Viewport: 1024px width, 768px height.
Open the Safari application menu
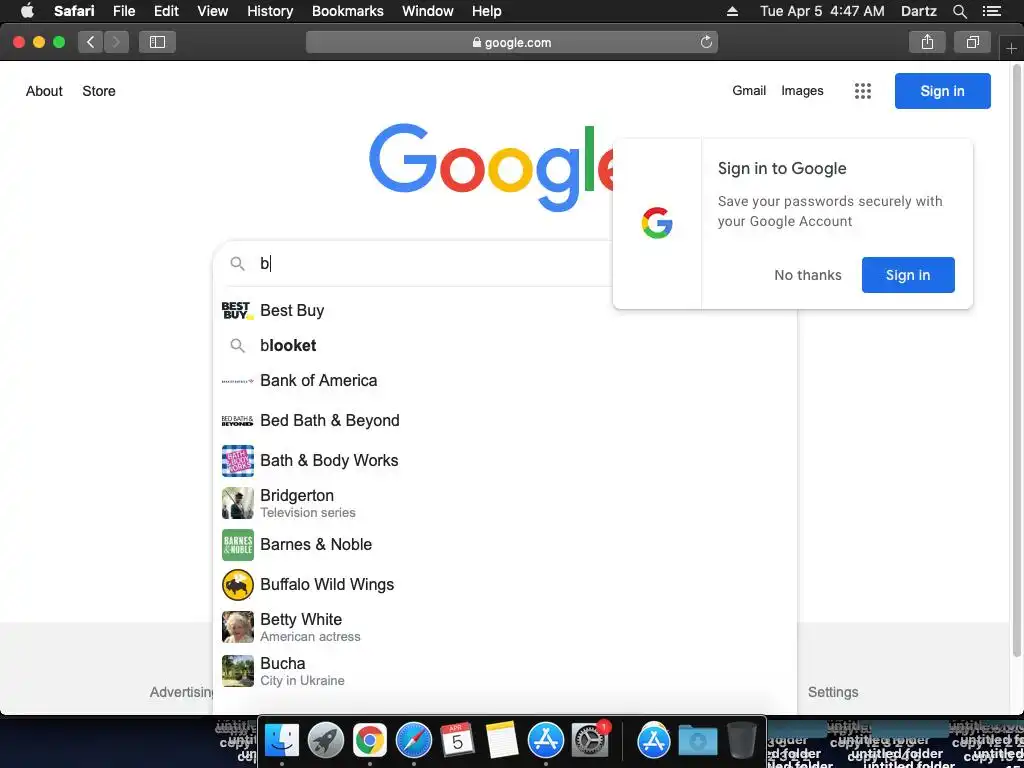tap(74, 11)
